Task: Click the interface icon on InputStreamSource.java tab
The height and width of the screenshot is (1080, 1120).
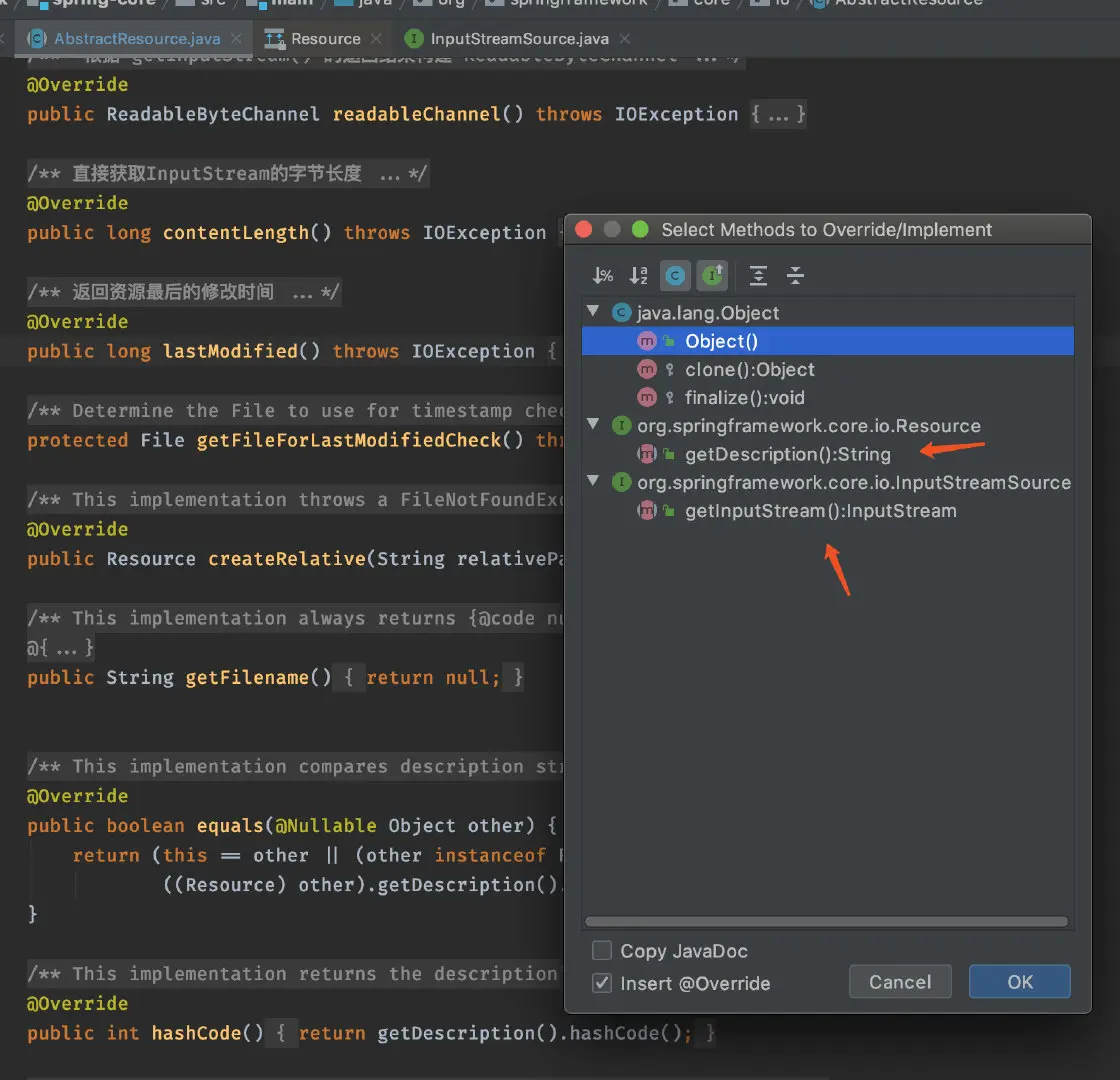Action: (x=414, y=39)
